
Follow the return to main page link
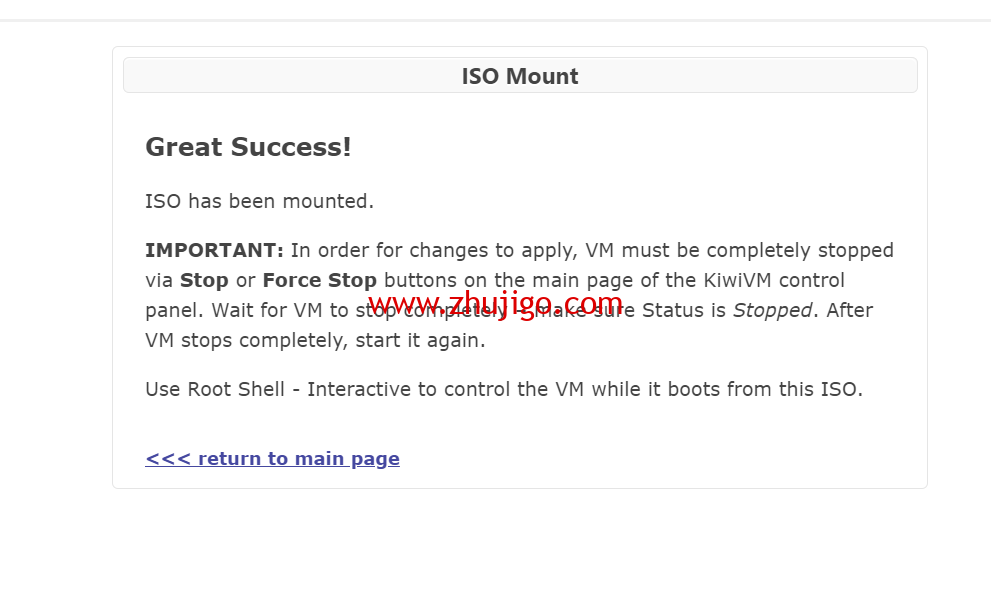272,459
